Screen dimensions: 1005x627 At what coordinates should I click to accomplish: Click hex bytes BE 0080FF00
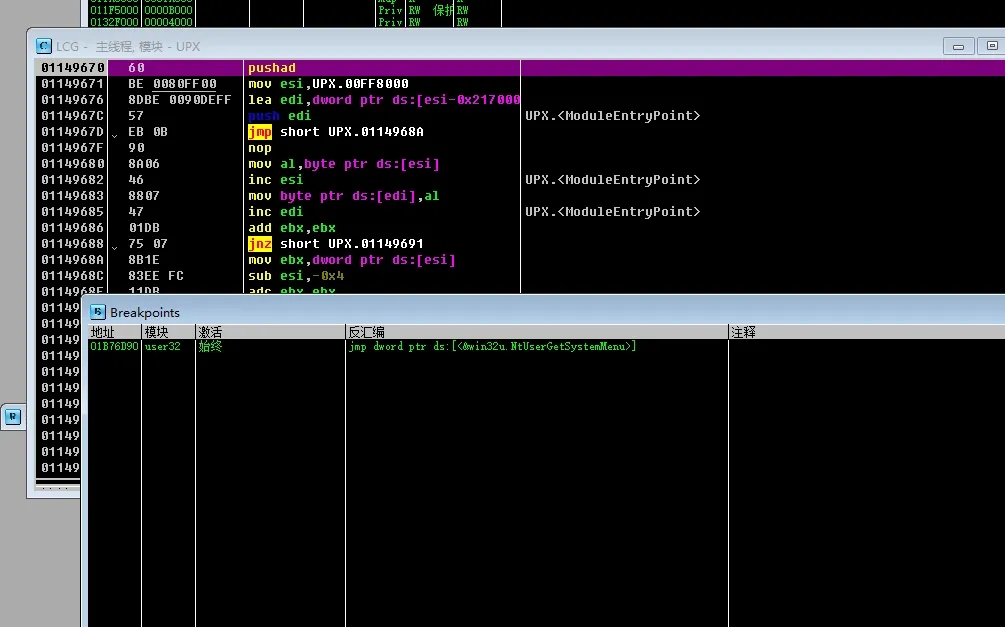point(172,83)
